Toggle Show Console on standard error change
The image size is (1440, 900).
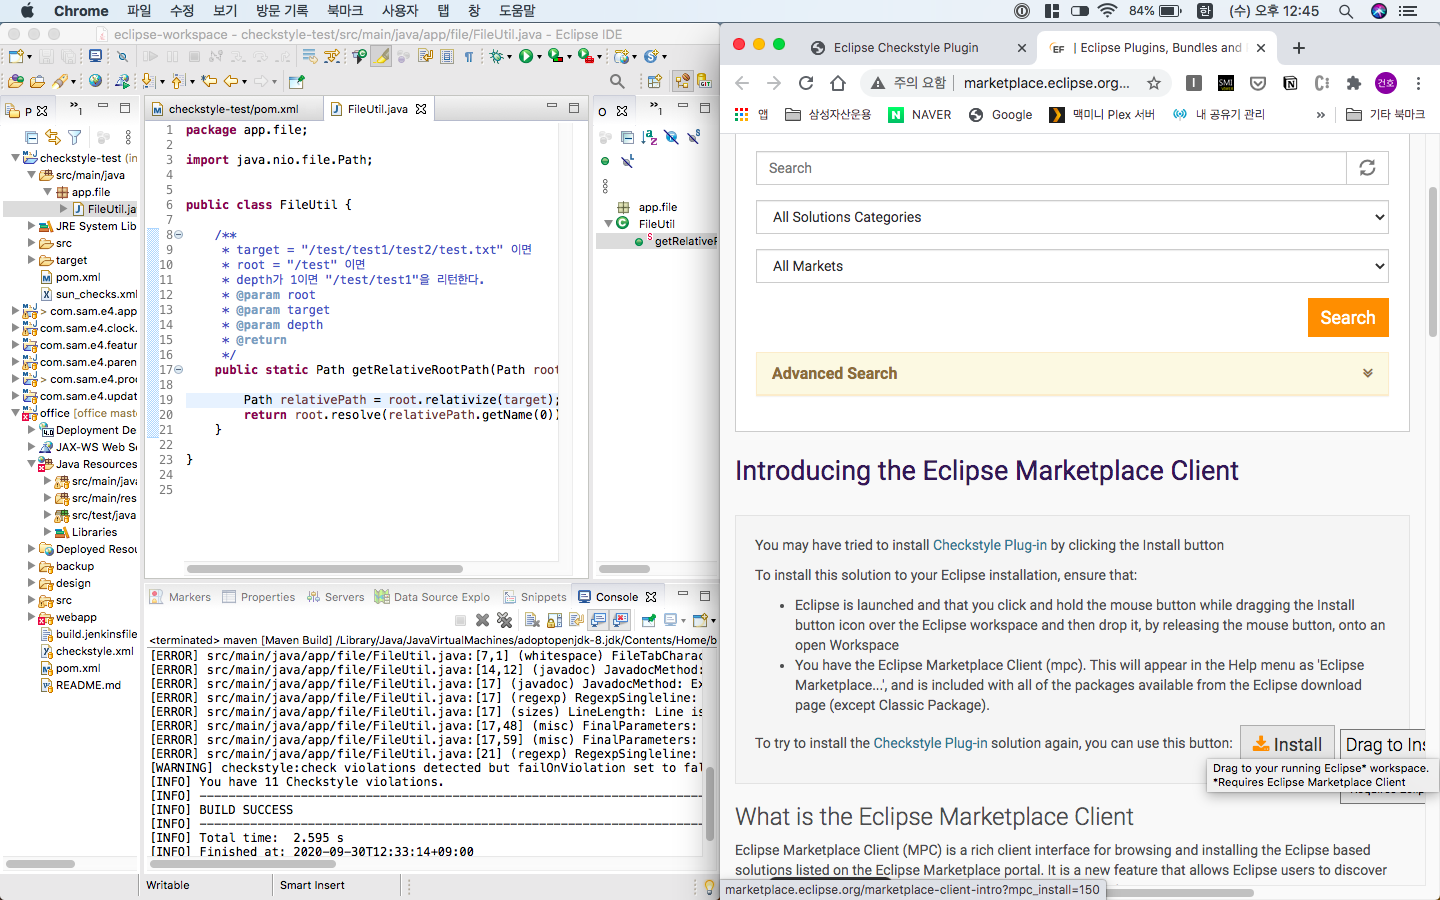click(620, 620)
